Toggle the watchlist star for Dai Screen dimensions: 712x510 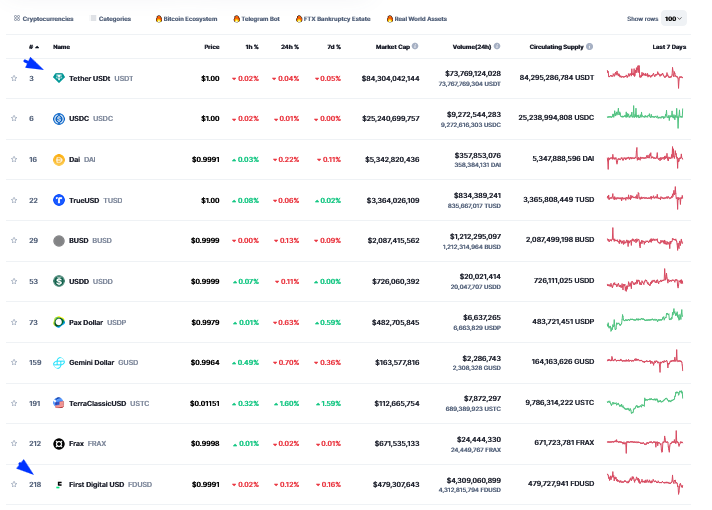tap(14, 159)
